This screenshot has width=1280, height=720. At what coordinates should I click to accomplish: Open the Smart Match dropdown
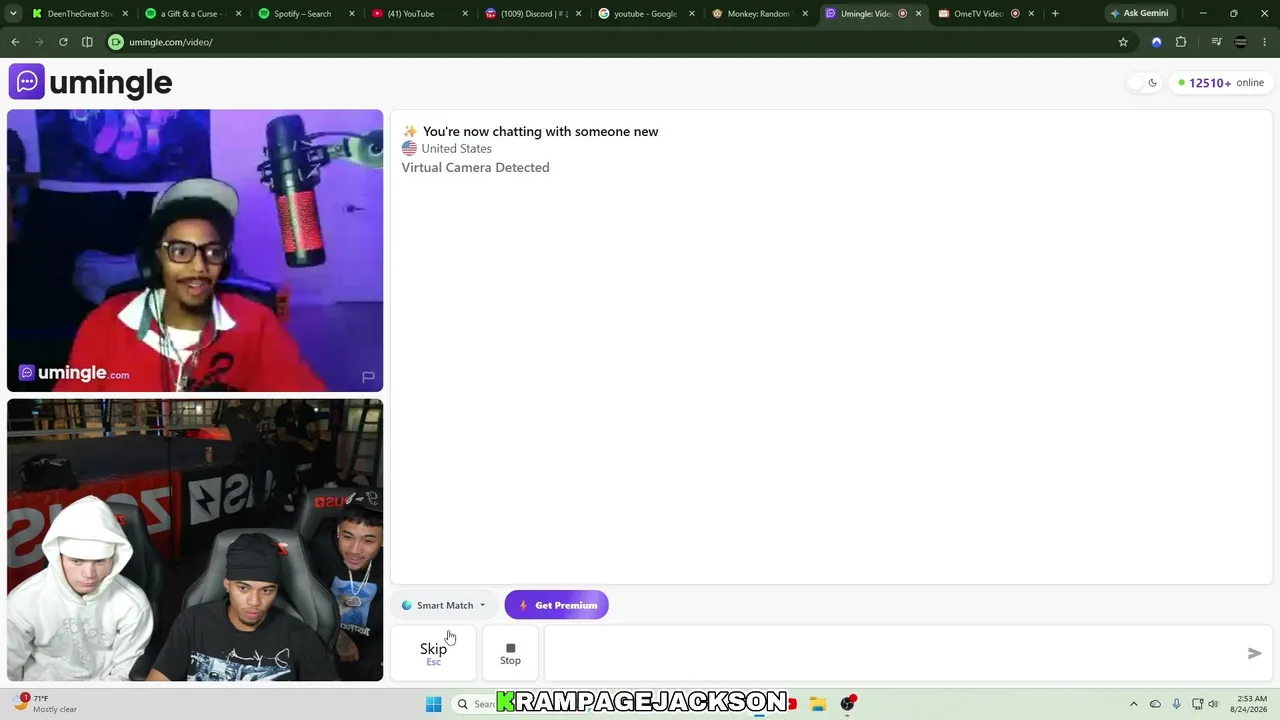click(x=444, y=605)
